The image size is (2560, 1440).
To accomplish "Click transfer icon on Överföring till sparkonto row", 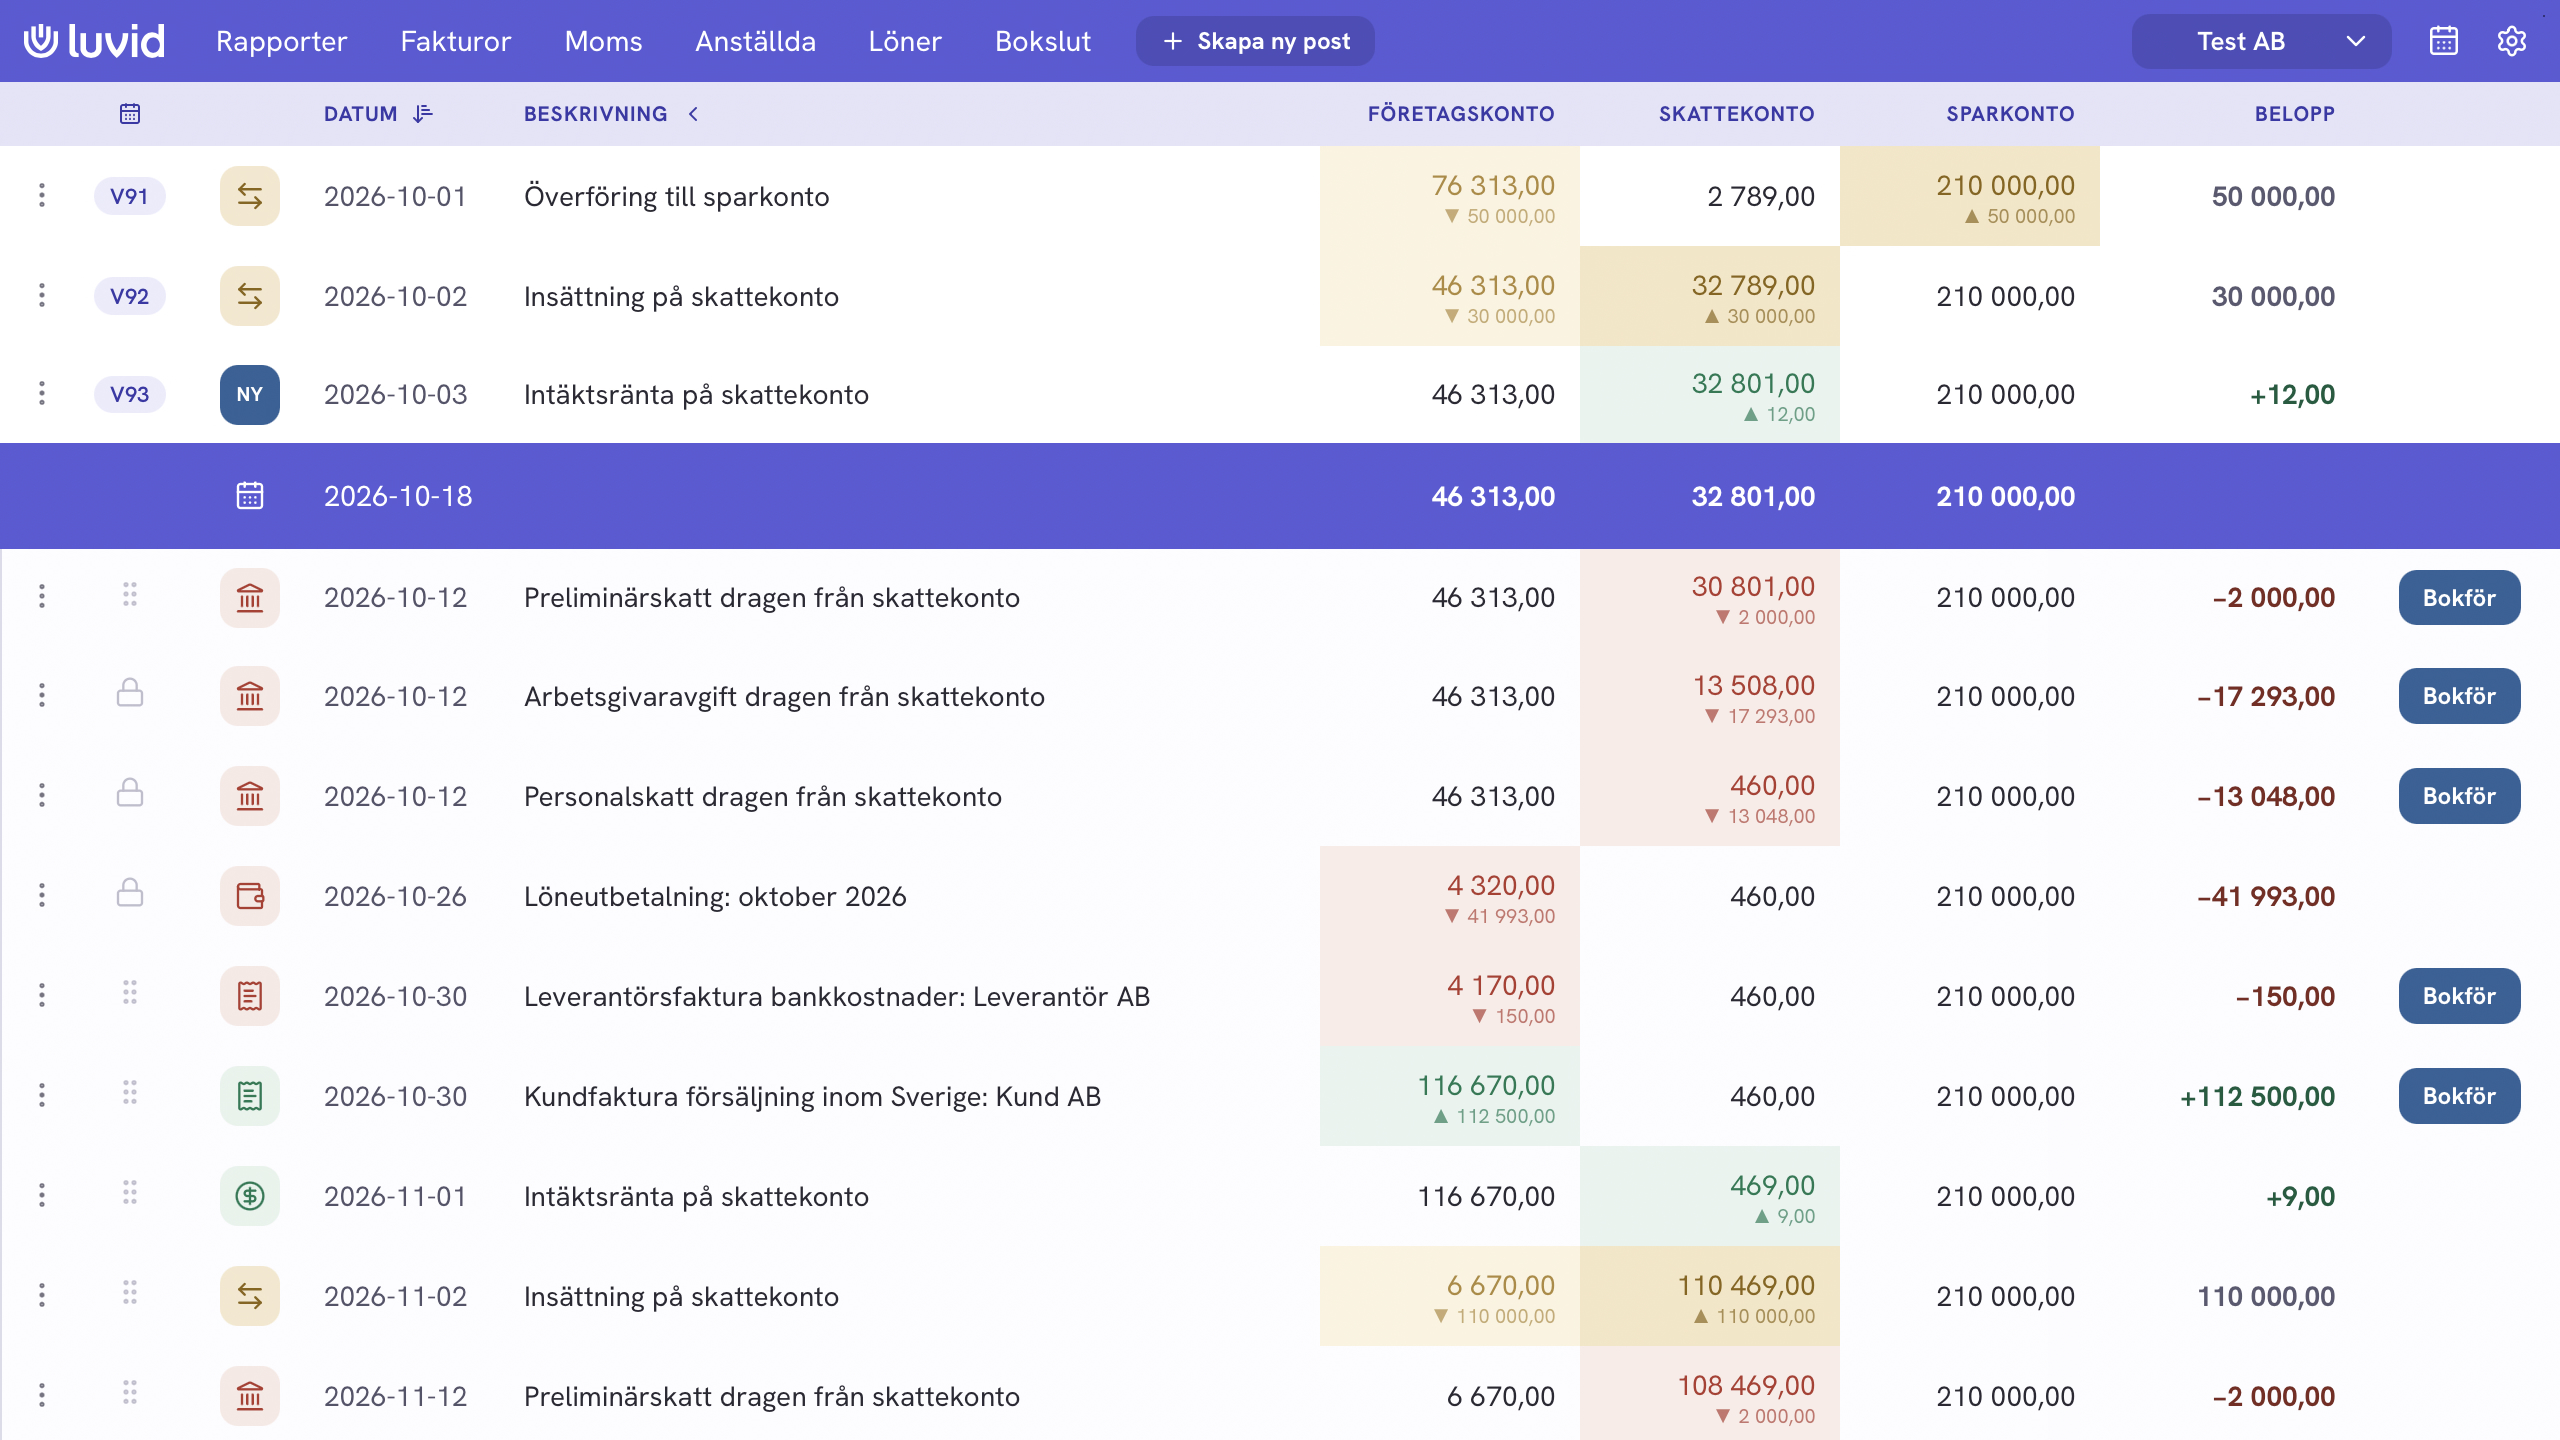I will pyautogui.click(x=250, y=196).
